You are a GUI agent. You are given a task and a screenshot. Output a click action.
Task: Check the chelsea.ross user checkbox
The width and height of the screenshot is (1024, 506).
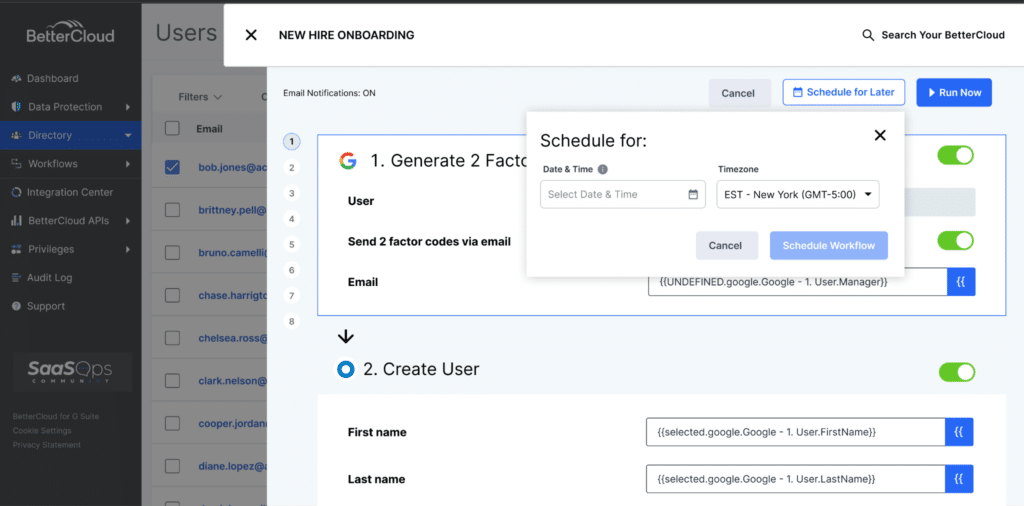click(172, 338)
